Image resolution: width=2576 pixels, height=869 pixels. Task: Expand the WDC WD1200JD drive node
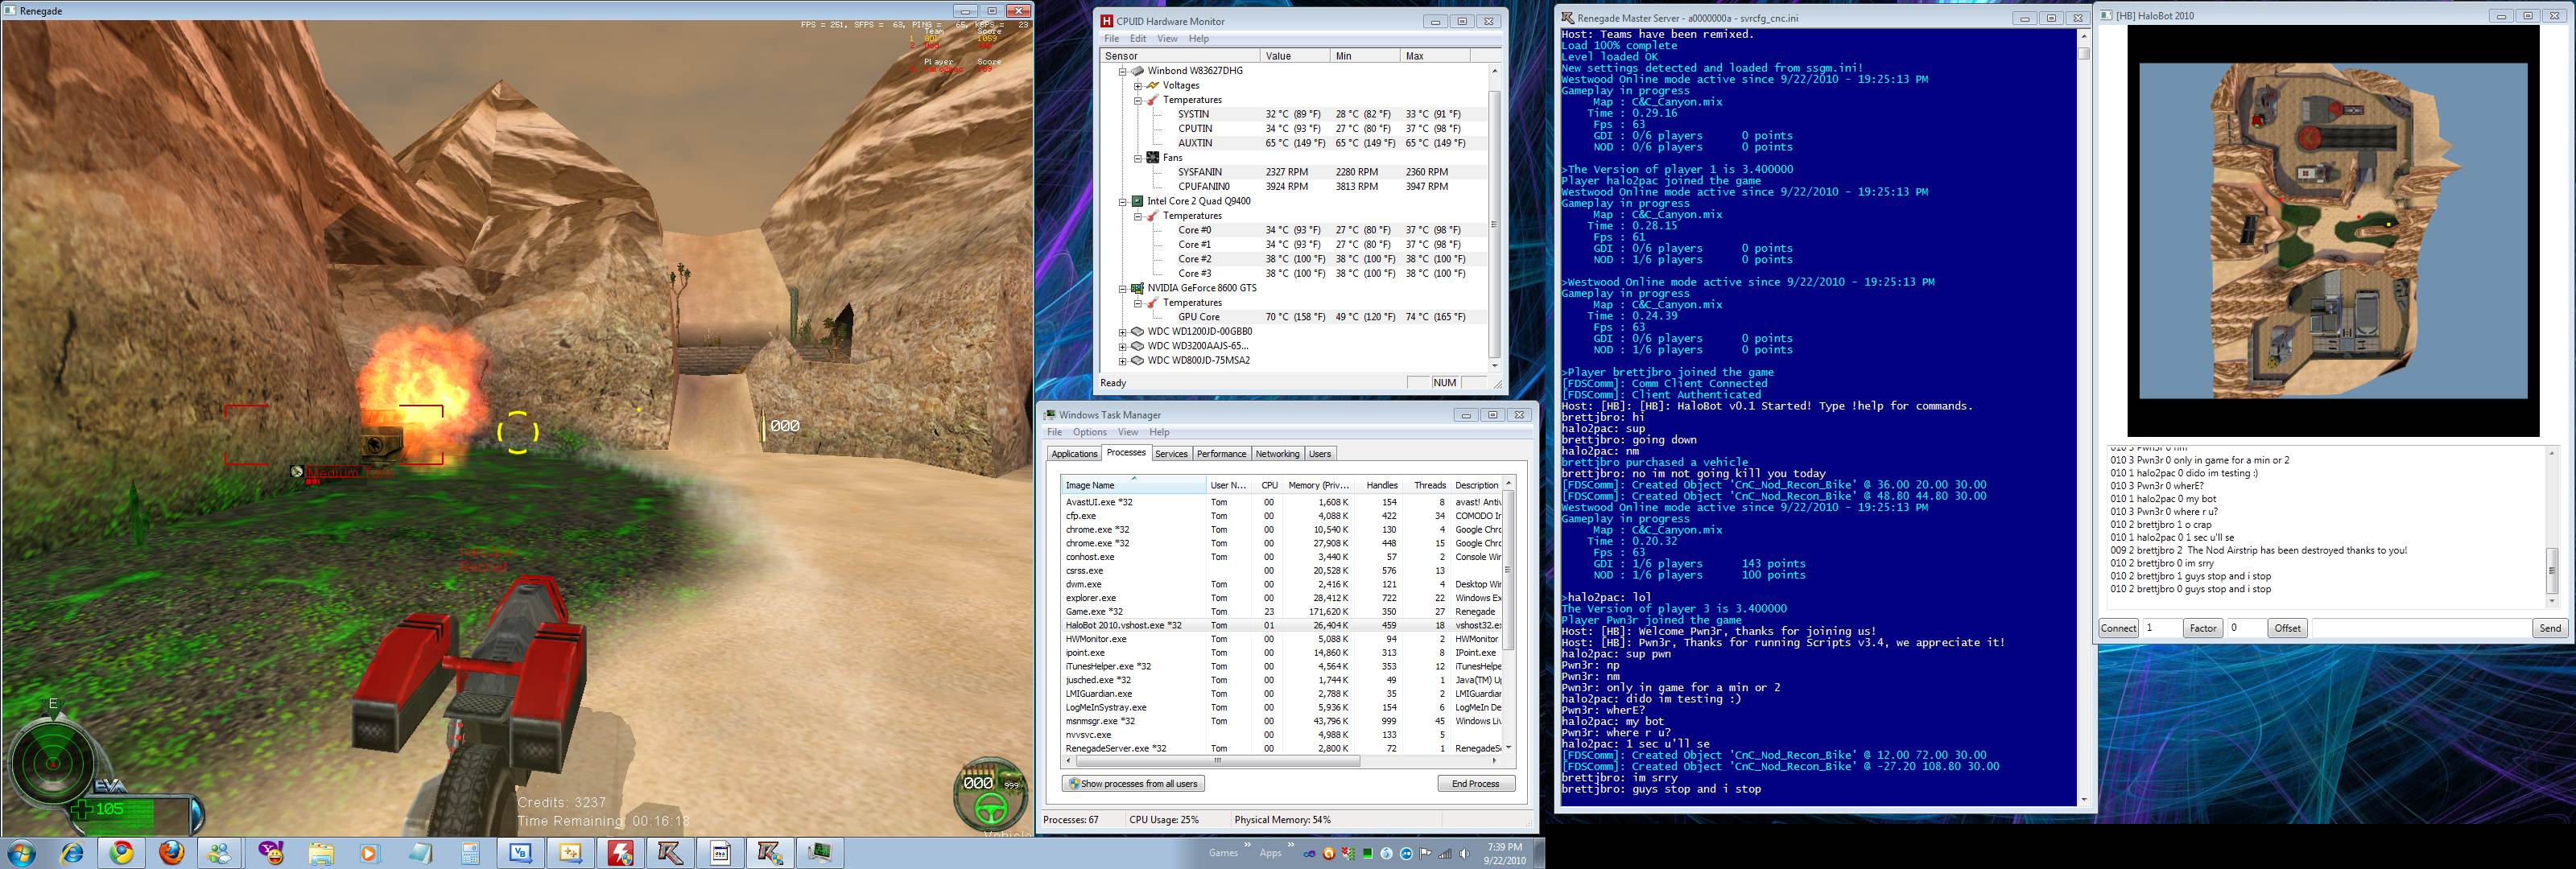point(1123,332)
